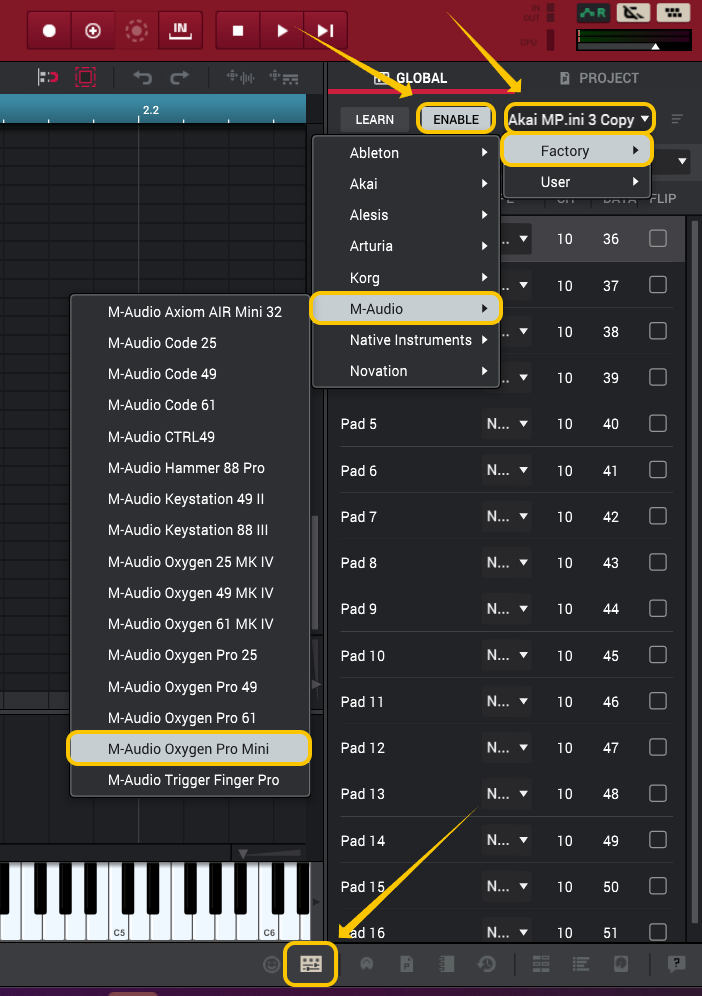This screenshot has width=702, height=996.
Task: Toggle the IN punch-in button
Action: point(180,30)
